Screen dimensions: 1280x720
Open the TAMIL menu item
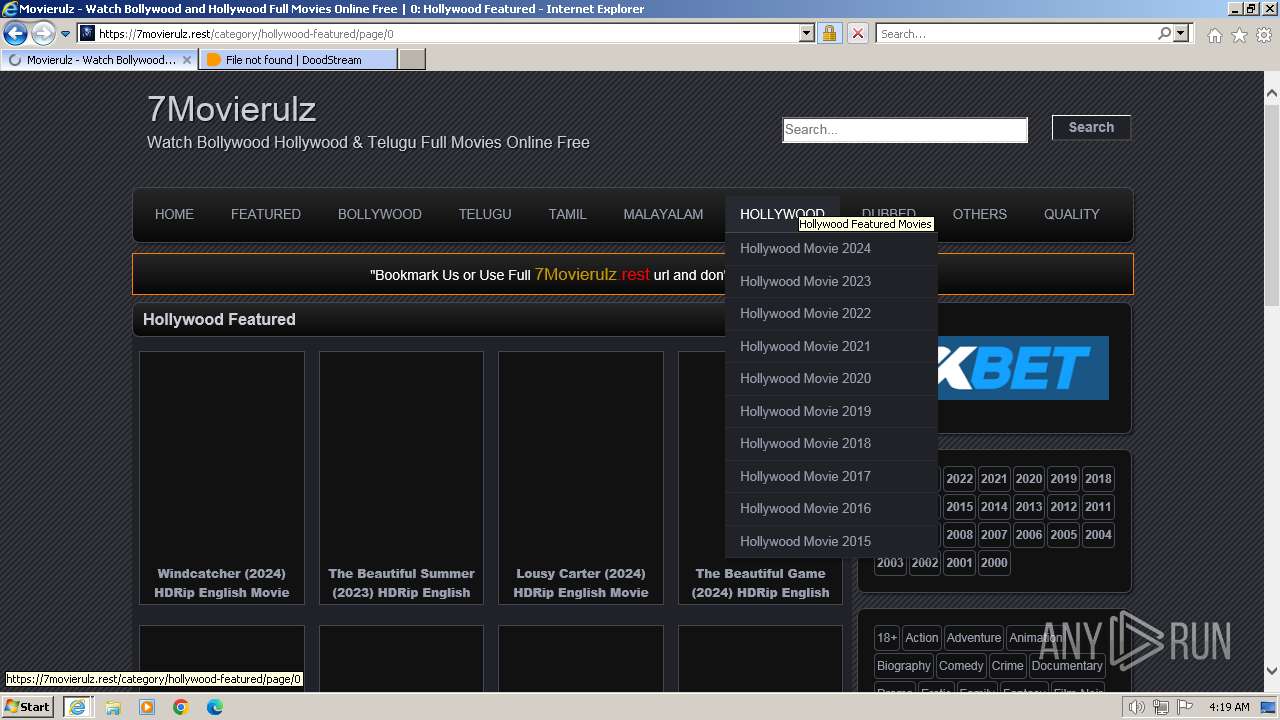(567, 214)
